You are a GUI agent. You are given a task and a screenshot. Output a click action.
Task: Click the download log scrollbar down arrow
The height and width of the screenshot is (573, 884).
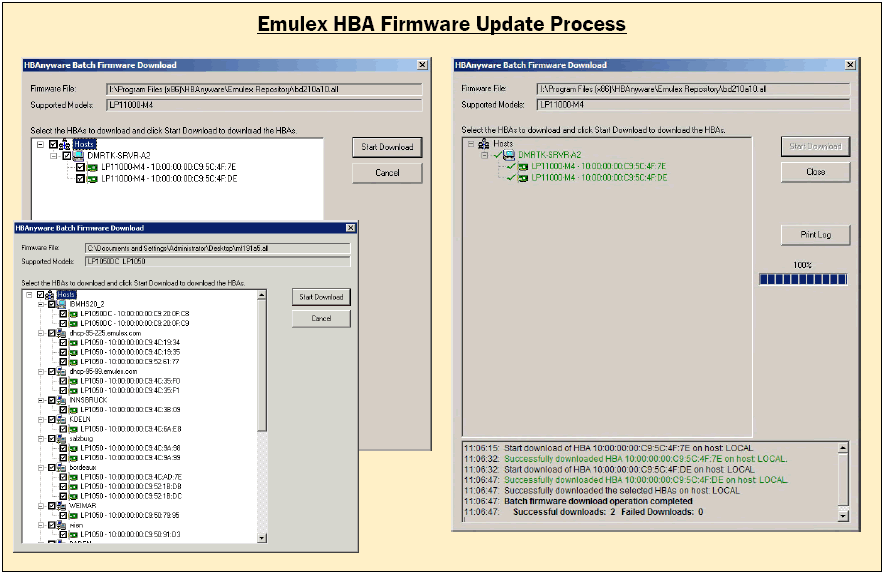pyautogui.click(x=842, y=516)
